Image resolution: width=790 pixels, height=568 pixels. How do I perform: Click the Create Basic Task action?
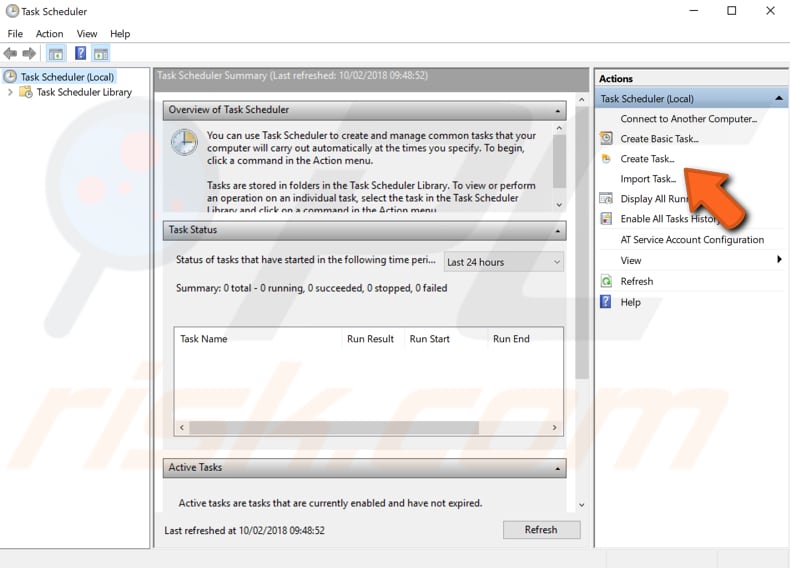point(659,139)
